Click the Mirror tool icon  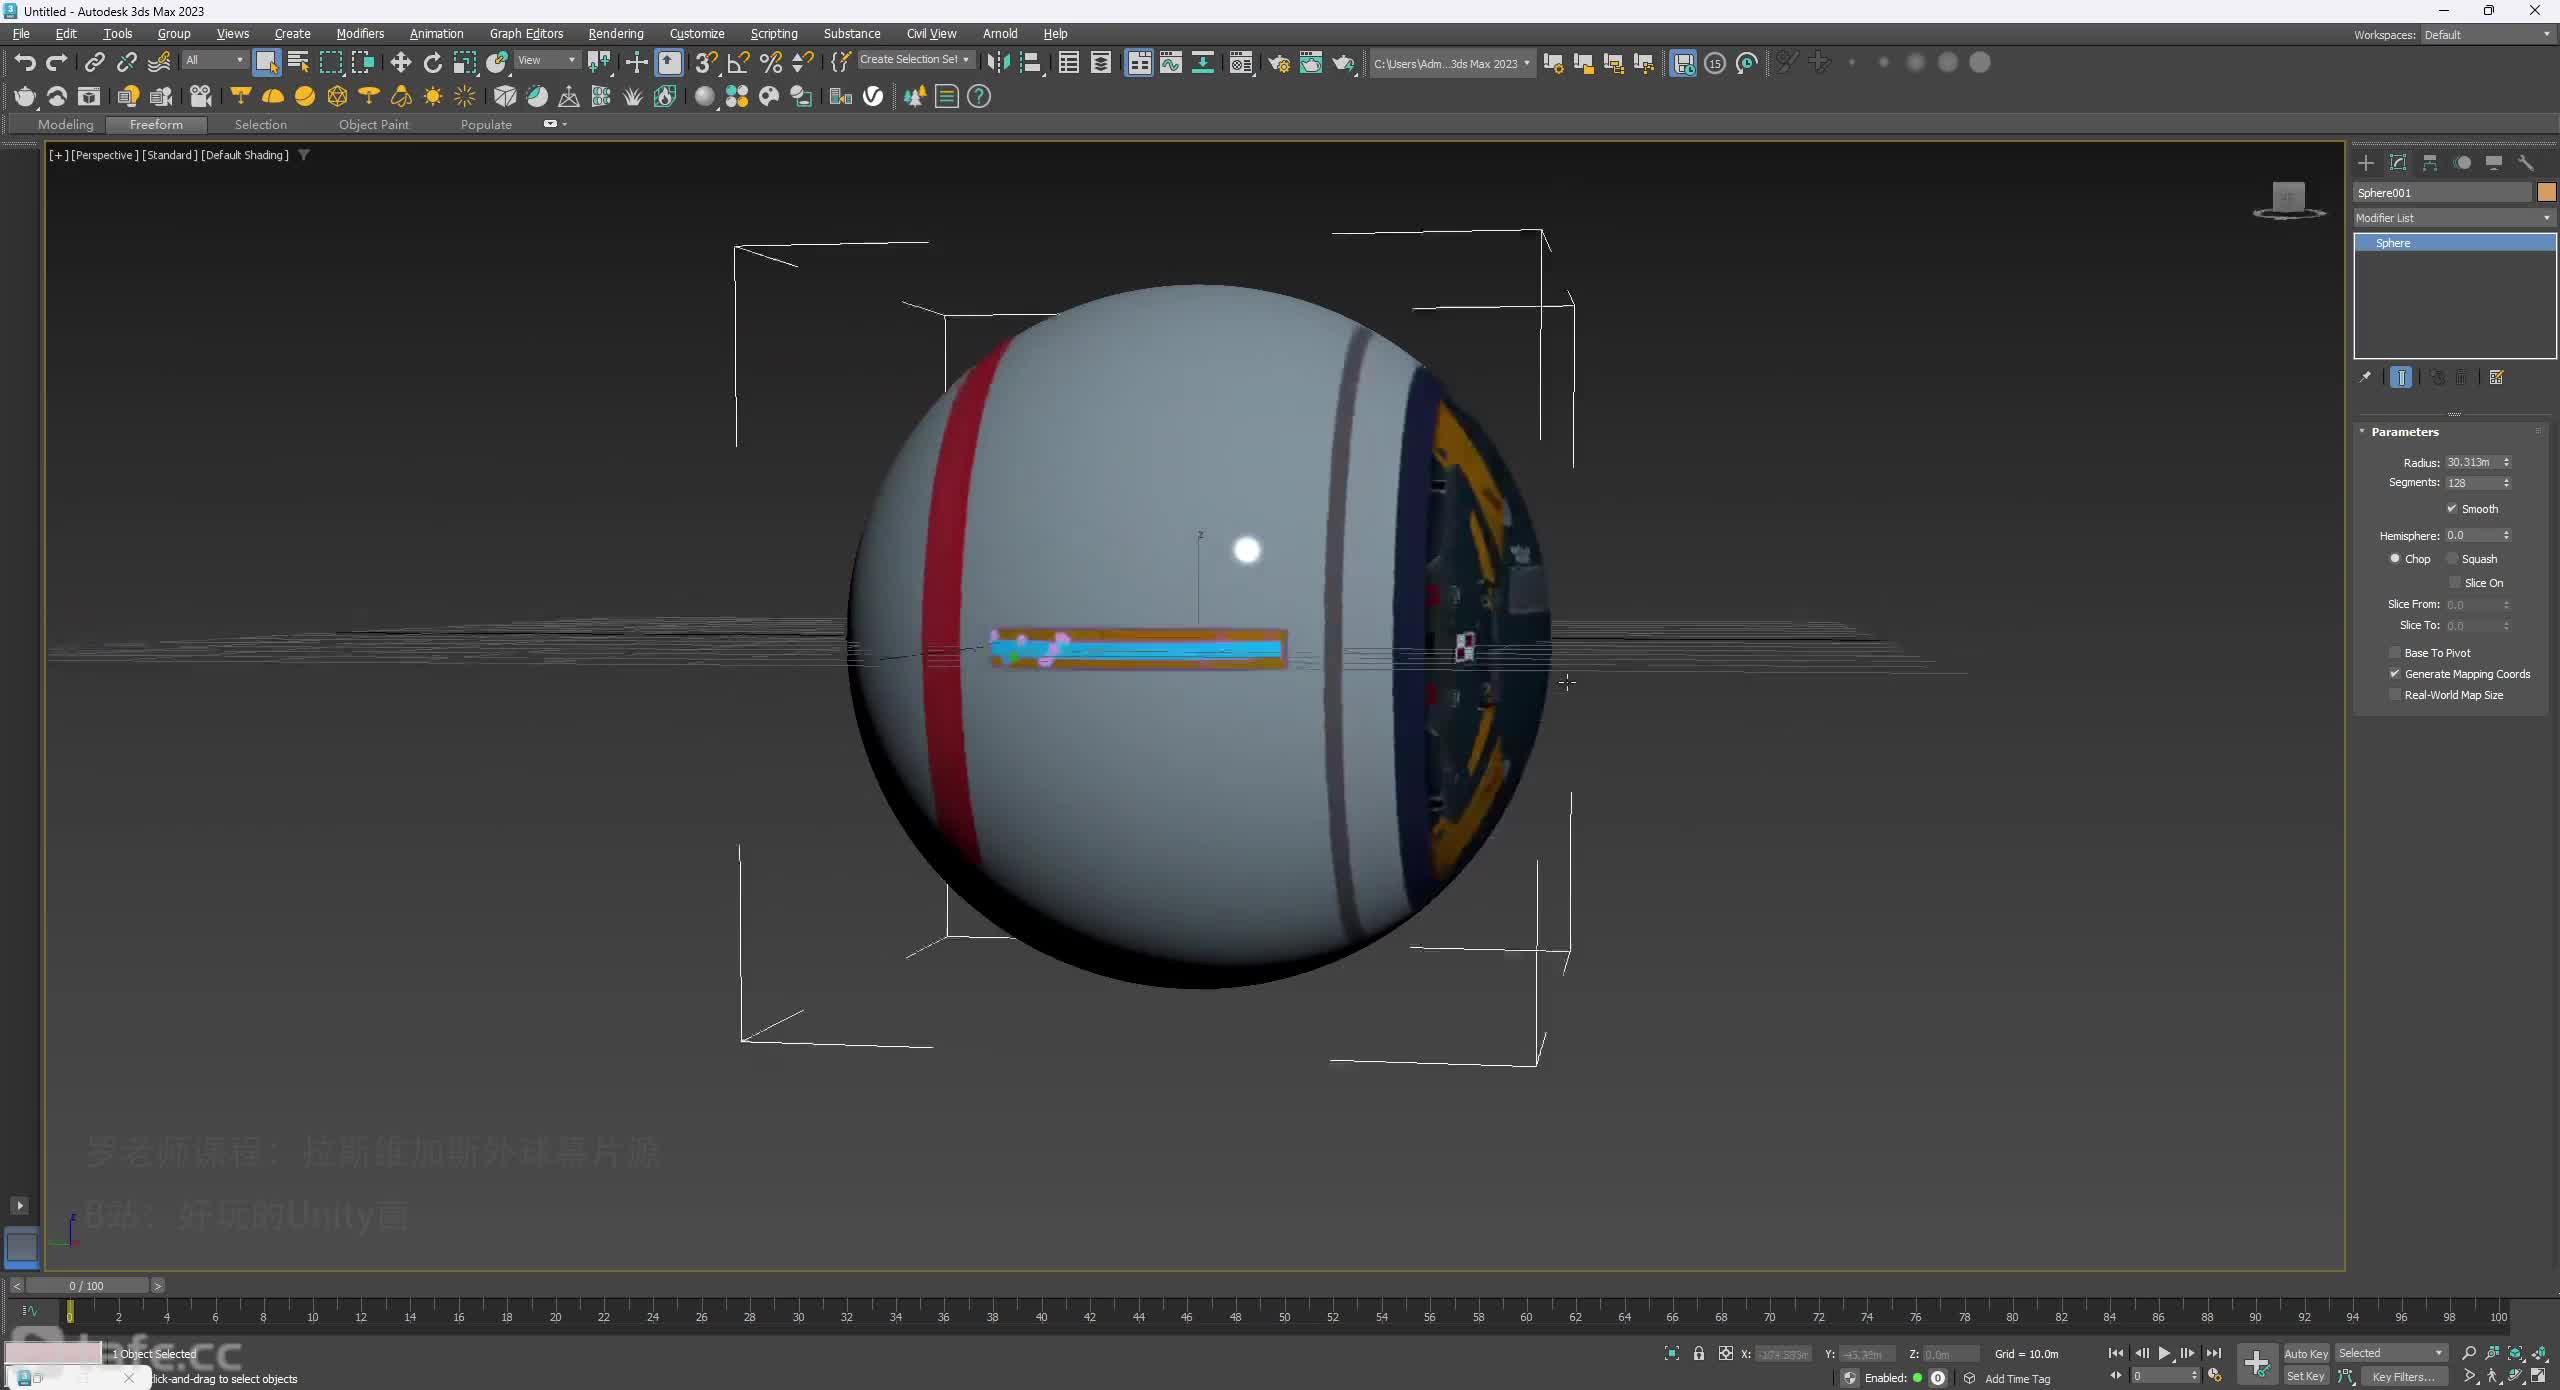[997, 63]
